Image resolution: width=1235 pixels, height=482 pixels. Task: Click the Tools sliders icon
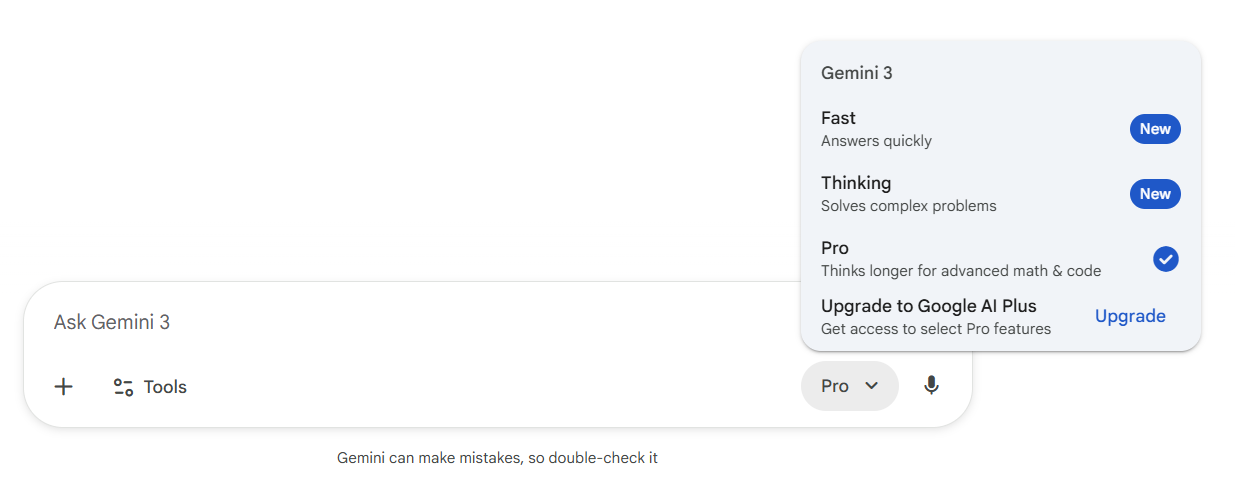[123, 387]
